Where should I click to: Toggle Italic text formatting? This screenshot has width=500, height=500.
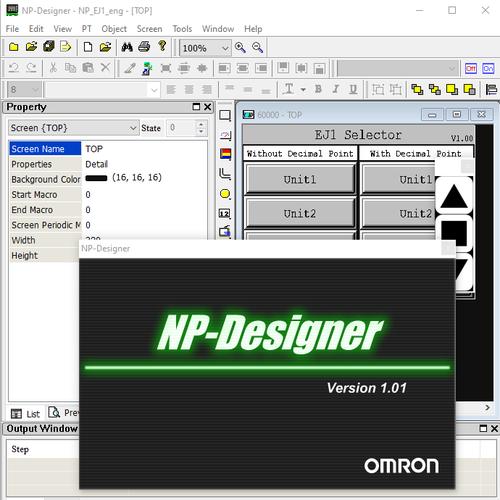click(336, 89)
